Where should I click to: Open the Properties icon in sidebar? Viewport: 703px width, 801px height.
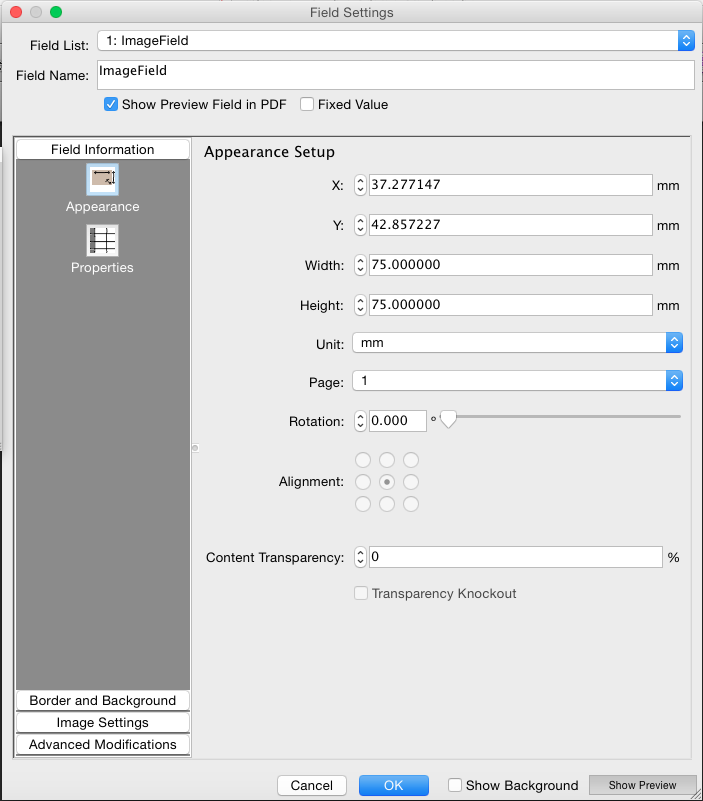coord(102,241)
